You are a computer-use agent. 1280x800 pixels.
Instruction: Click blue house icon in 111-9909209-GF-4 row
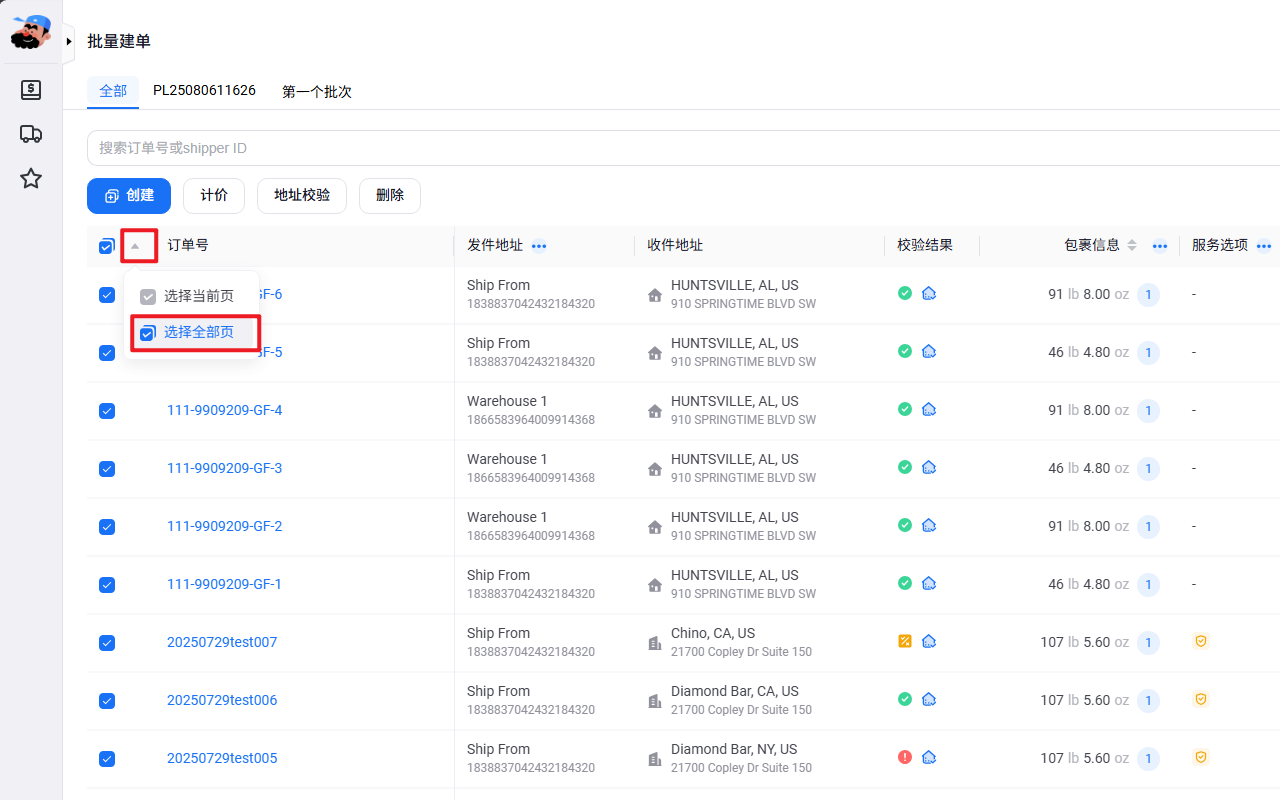coord(928,409)
